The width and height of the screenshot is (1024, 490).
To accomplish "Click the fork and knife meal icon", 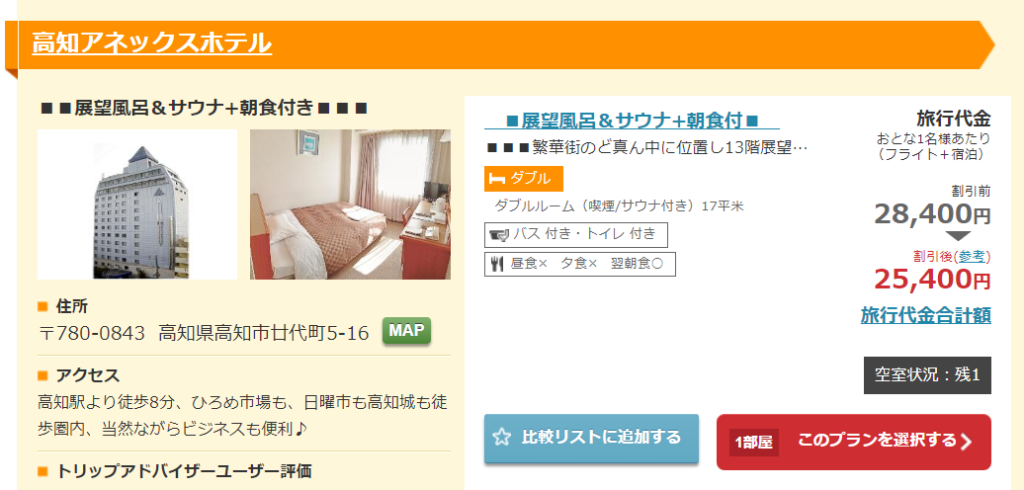I will point(496,265).
